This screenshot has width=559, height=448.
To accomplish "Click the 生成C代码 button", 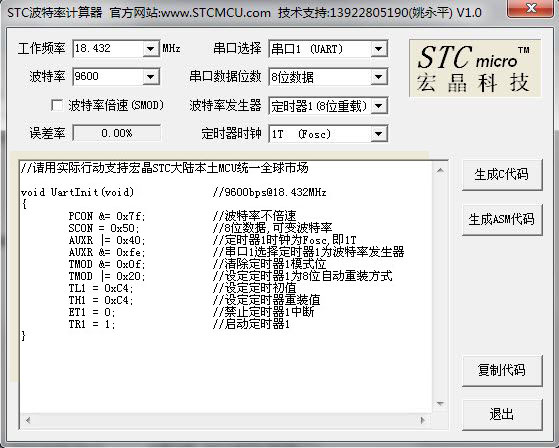I will 502,174.
